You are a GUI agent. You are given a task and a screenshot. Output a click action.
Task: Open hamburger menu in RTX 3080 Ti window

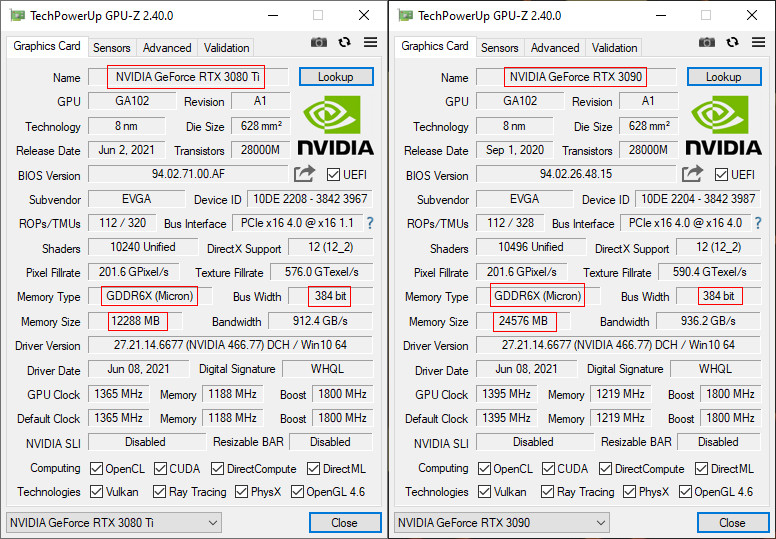(370, 43)
